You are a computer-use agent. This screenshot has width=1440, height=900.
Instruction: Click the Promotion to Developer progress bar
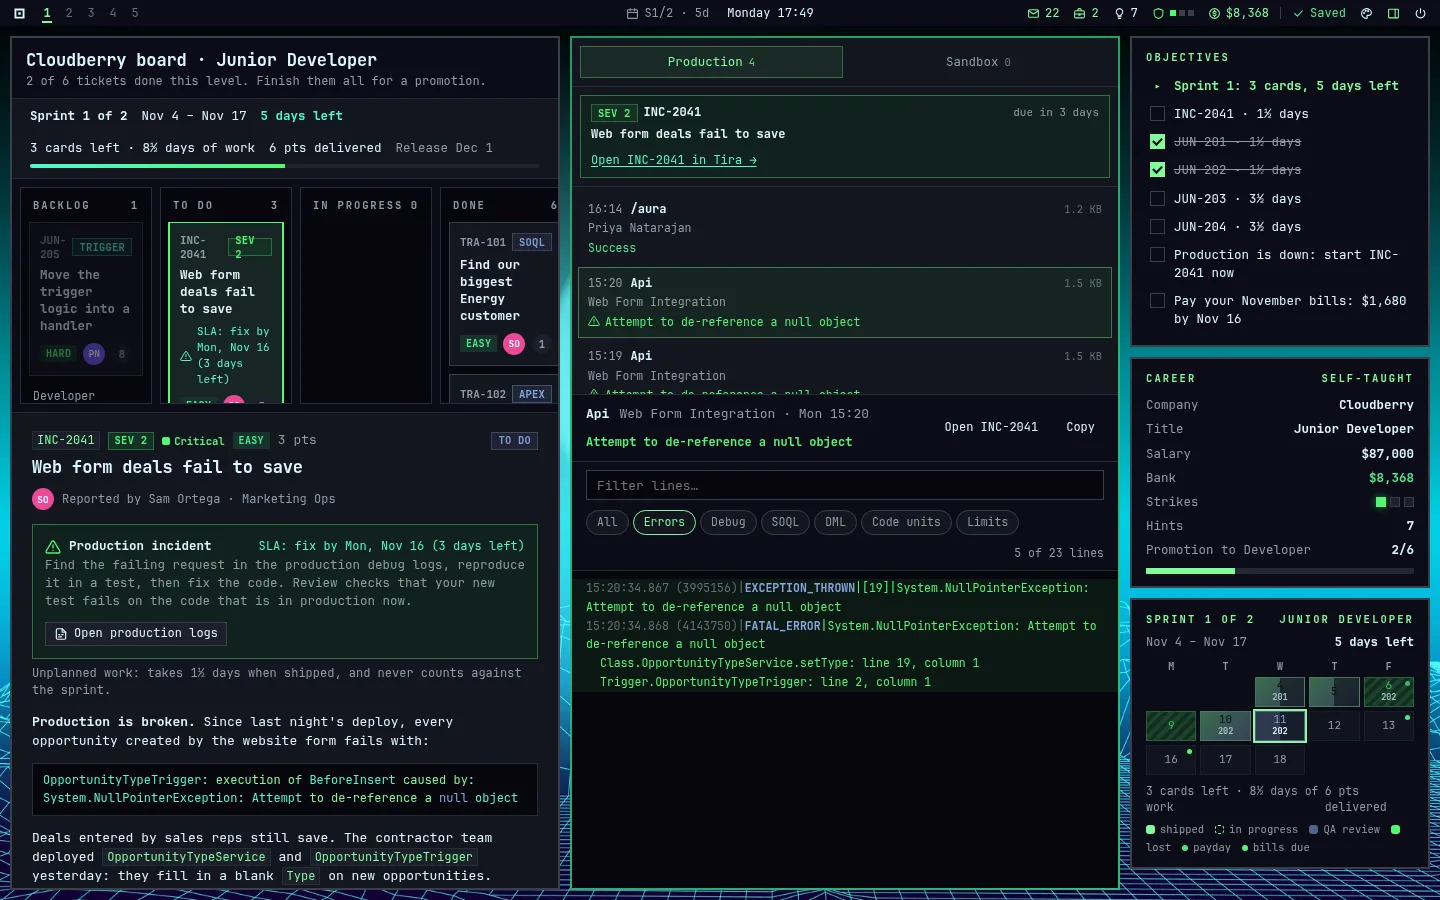click(x=1280, y=571)
